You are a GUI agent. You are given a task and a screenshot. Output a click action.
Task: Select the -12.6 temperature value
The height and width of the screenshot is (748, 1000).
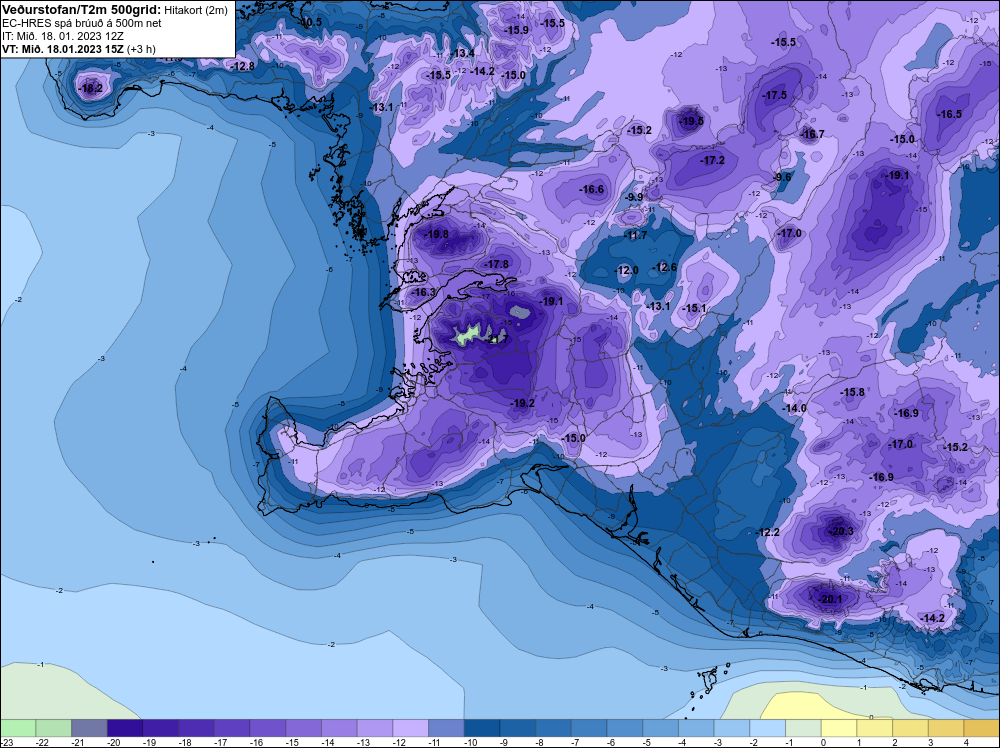[x=665, y=267]
